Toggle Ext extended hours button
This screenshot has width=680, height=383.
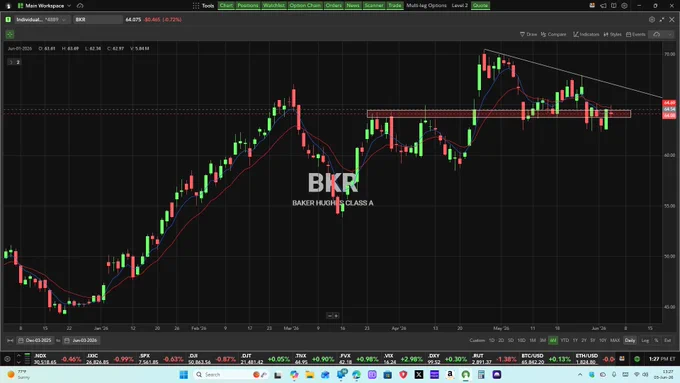(x=667, y=340)
